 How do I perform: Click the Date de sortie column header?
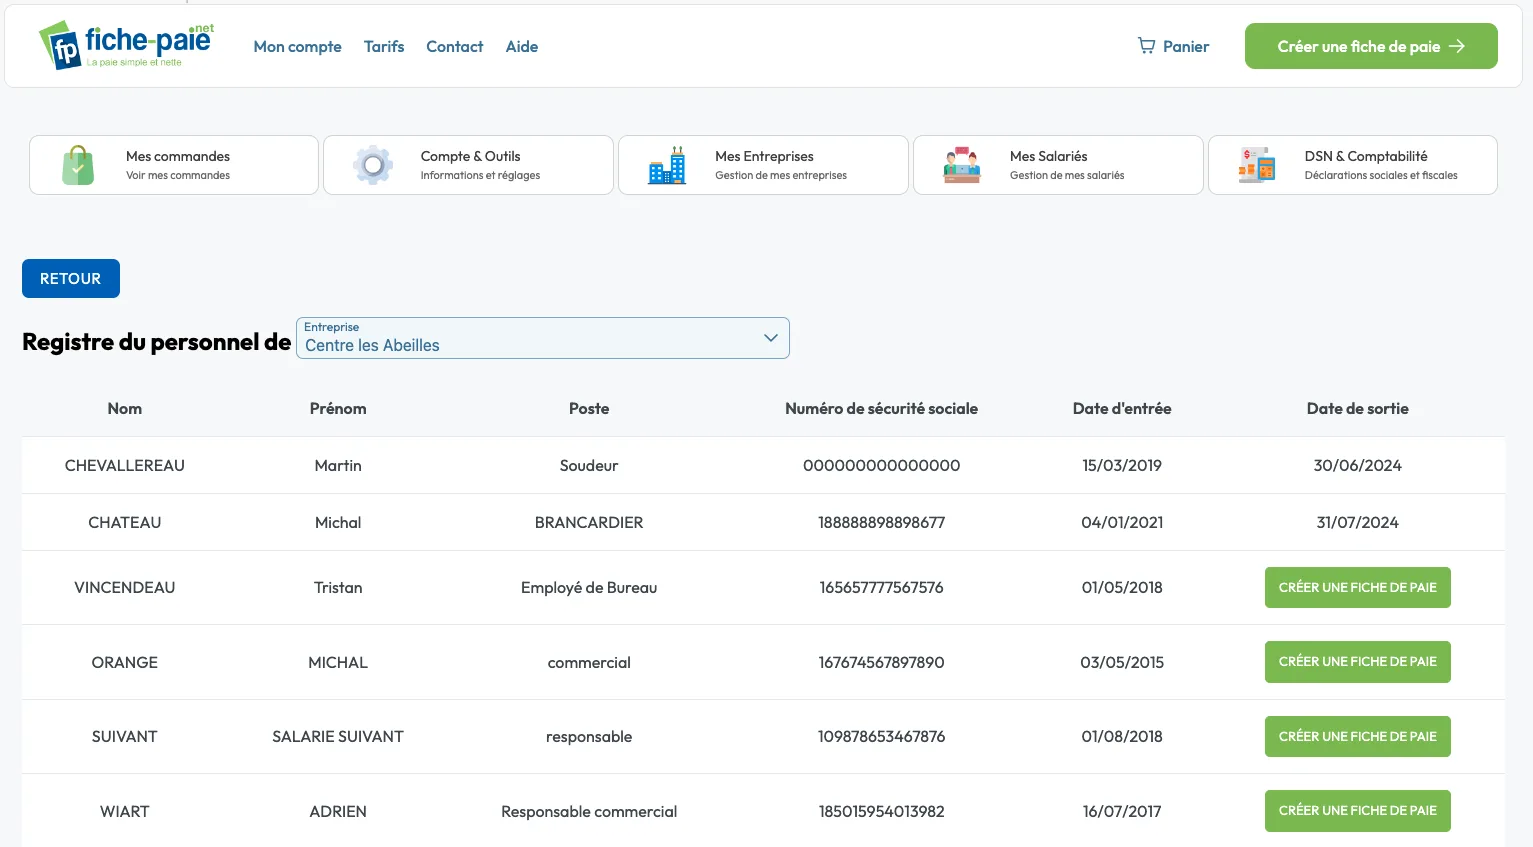pos(1357,408)
